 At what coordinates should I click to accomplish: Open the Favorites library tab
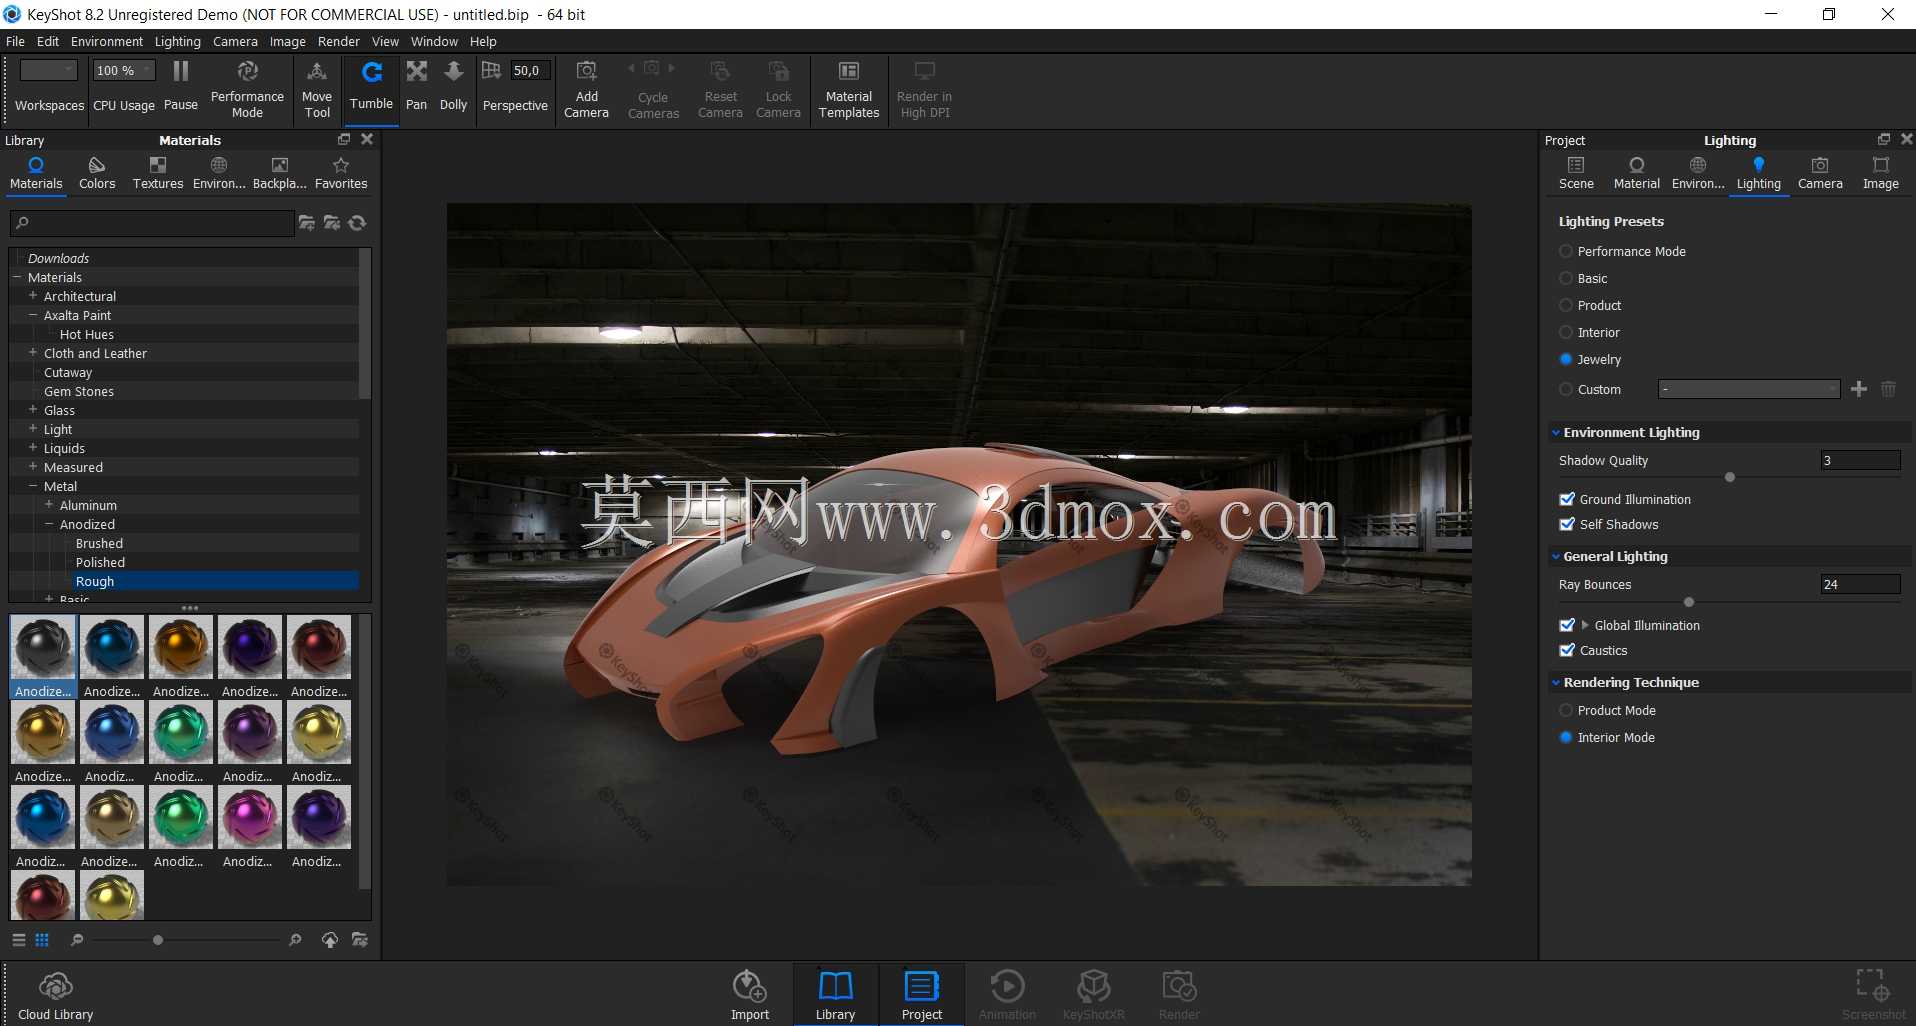[x=341, y=173]
